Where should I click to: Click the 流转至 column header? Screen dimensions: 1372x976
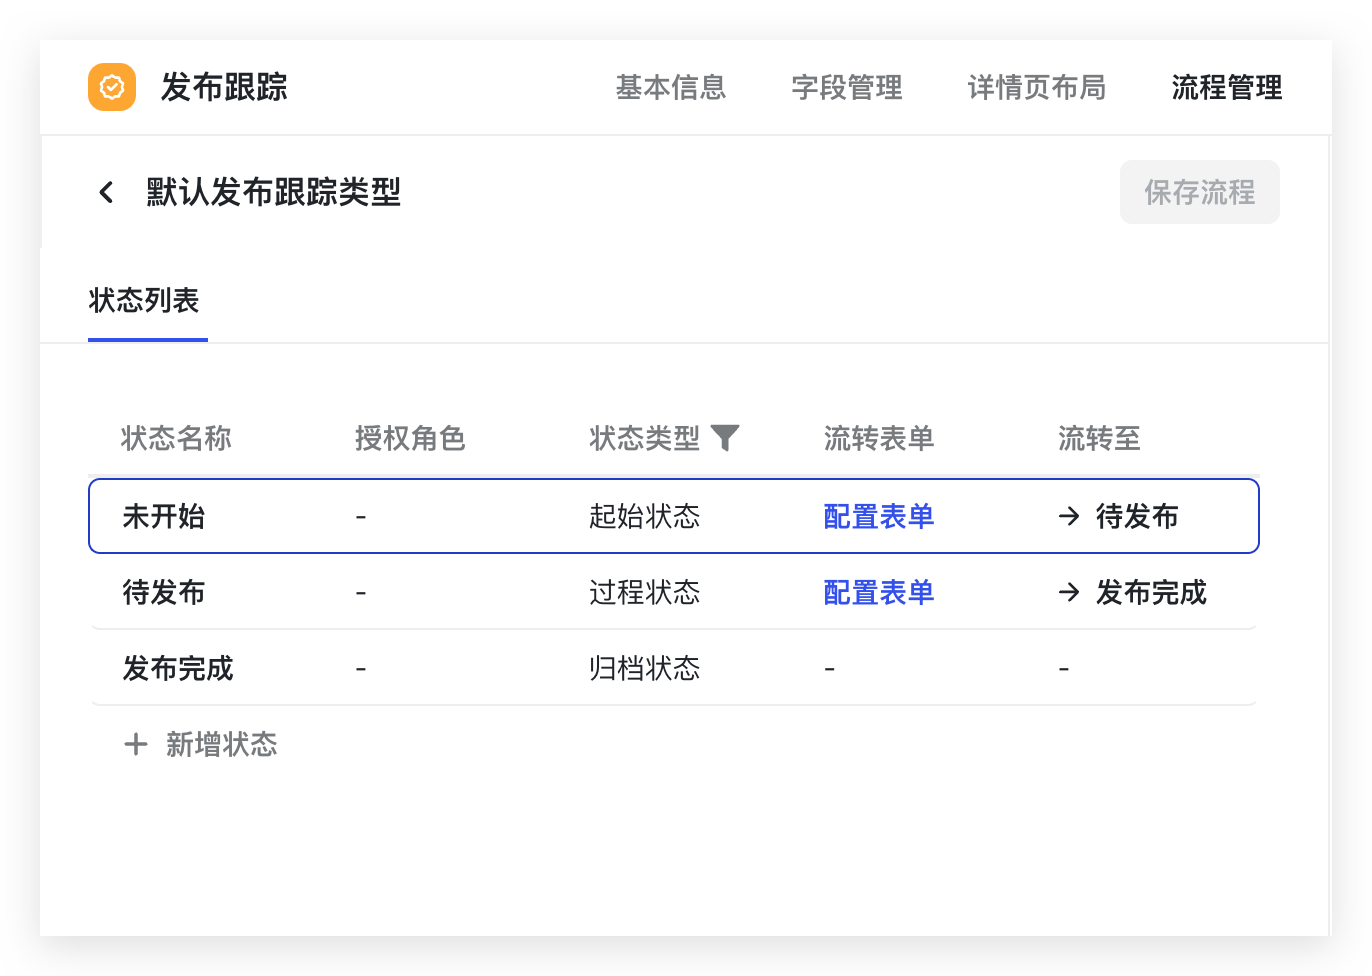click(x=1099, y=438)
